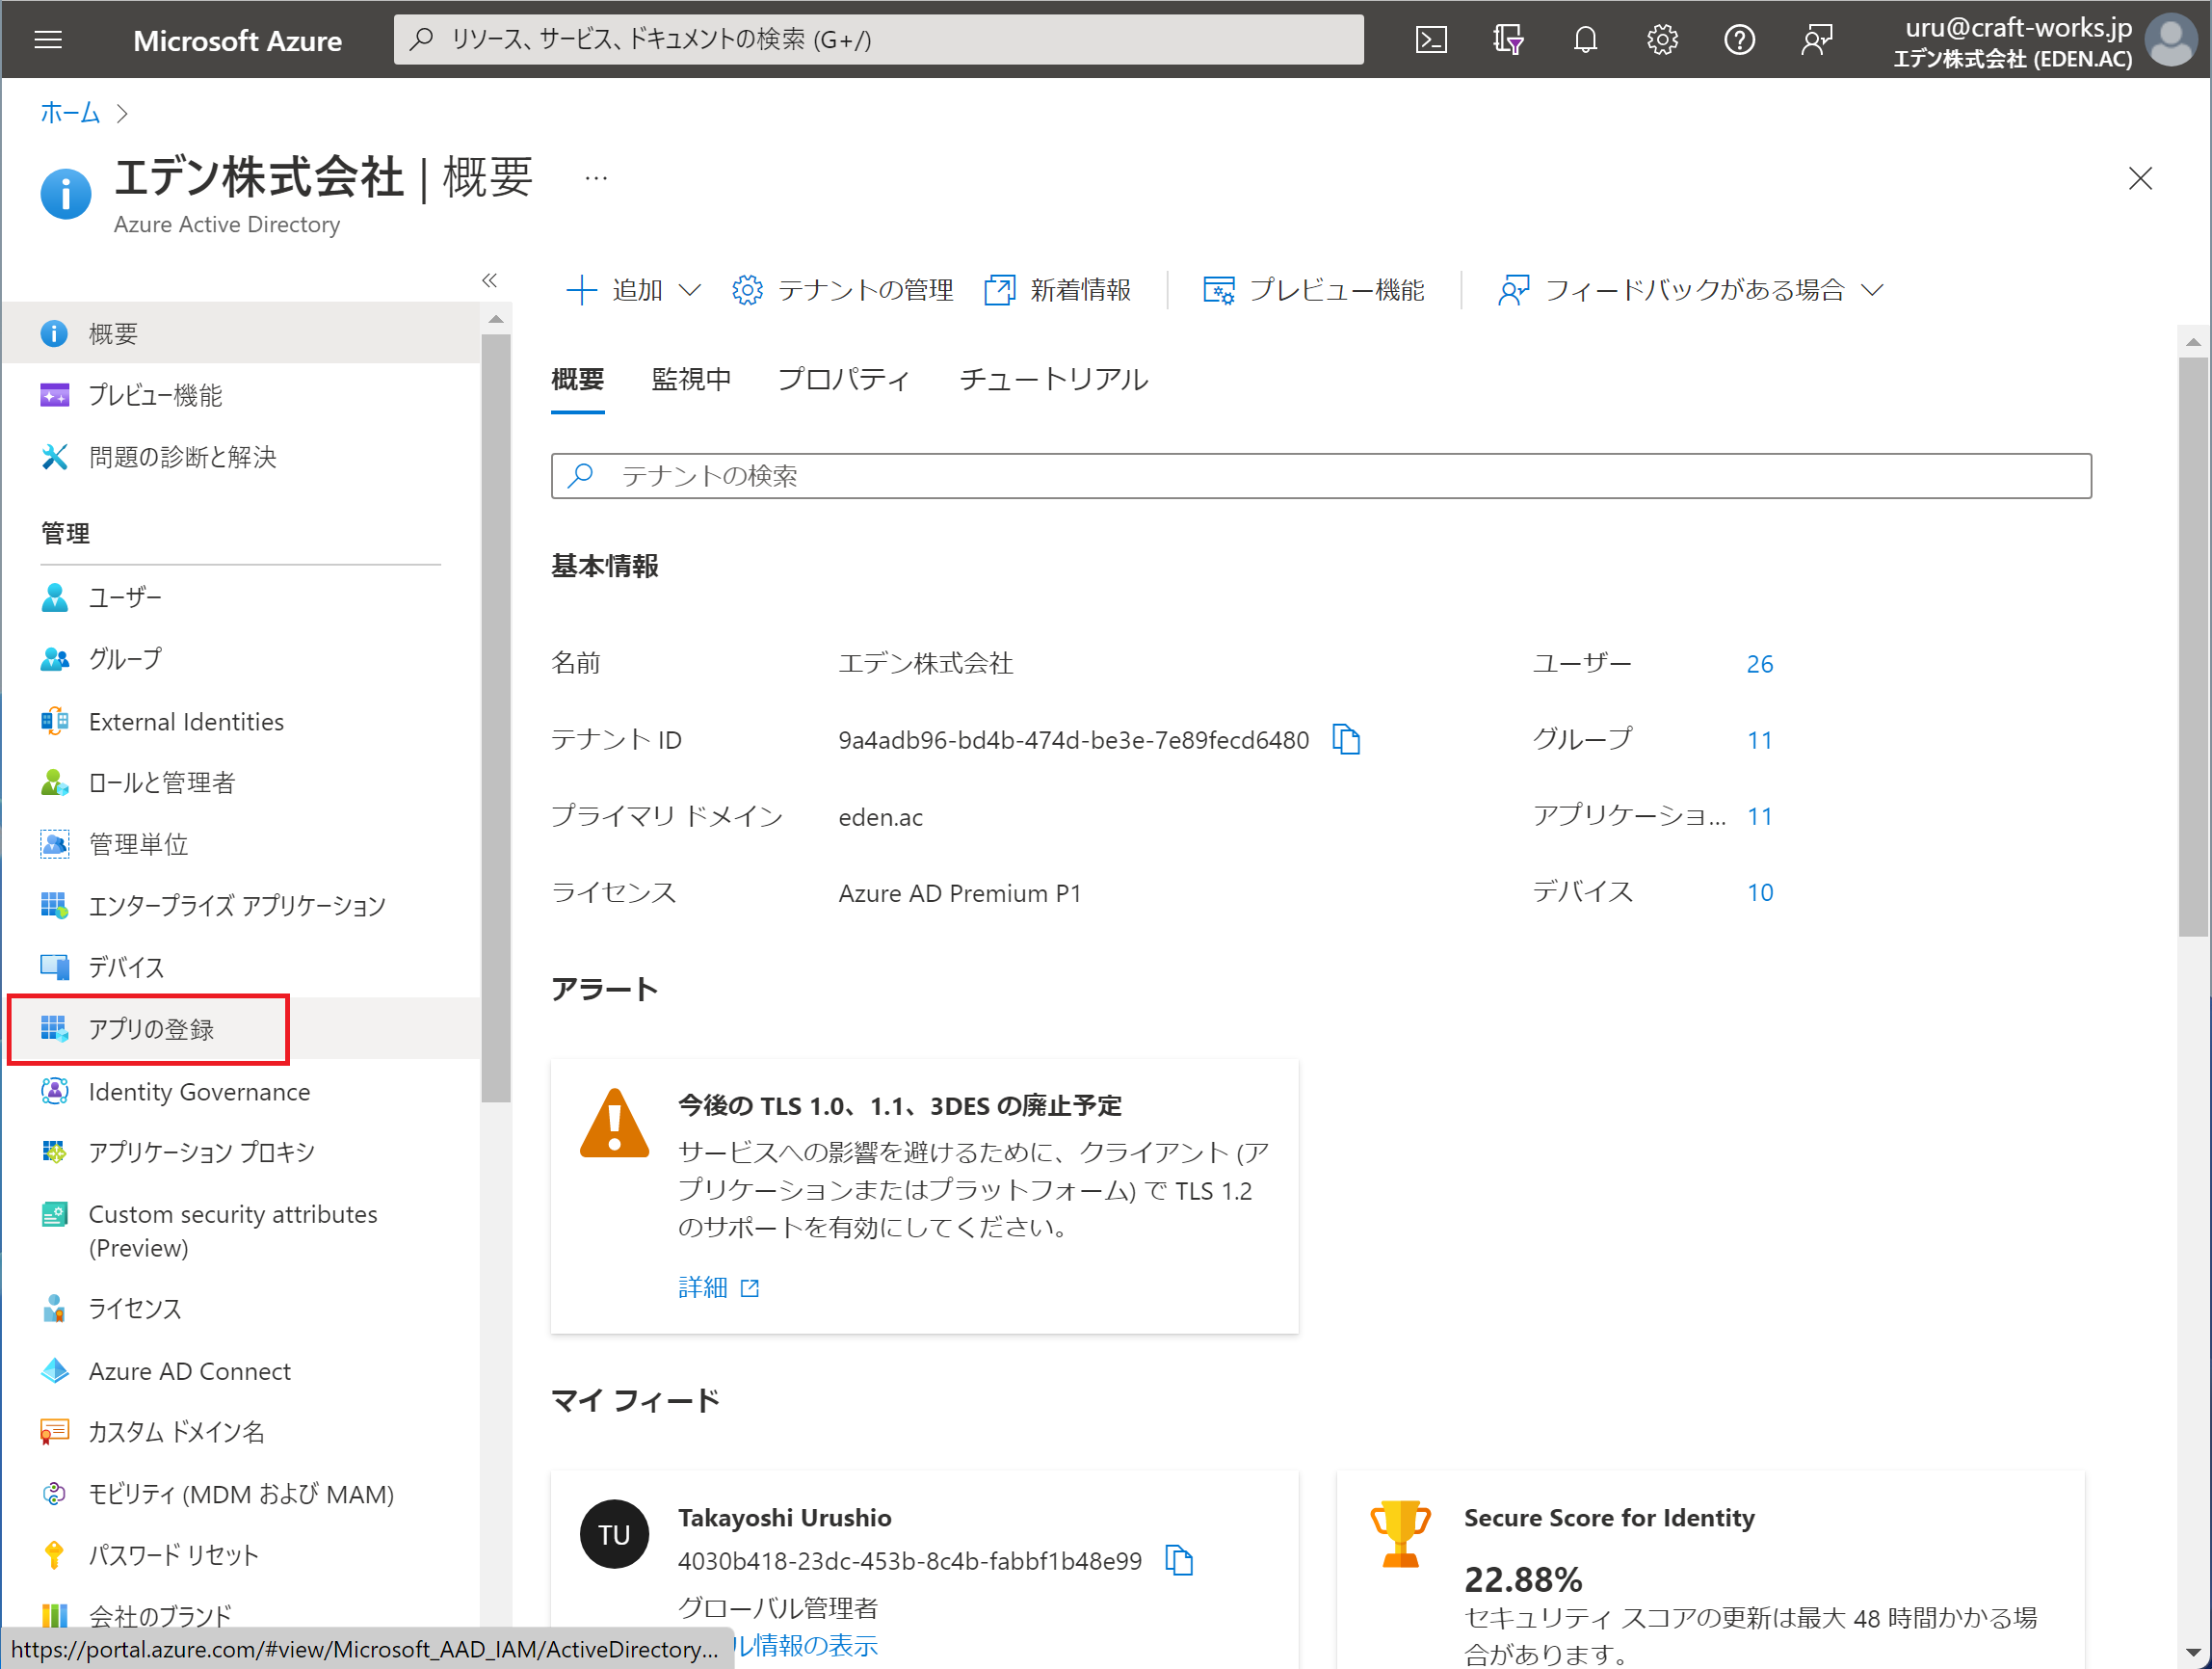Click テナントの管理 in the toolbar
The image size is (2212, 1669).
click(843, 290)
